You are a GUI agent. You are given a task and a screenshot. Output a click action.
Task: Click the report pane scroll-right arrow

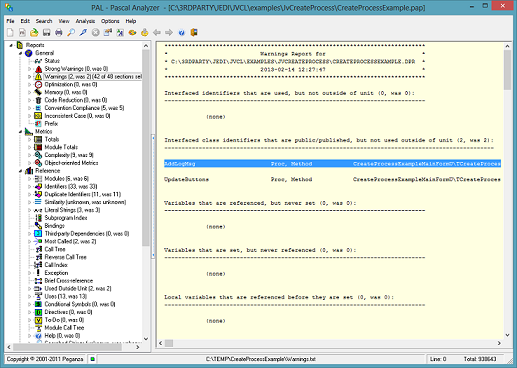(x=499, y=343)
